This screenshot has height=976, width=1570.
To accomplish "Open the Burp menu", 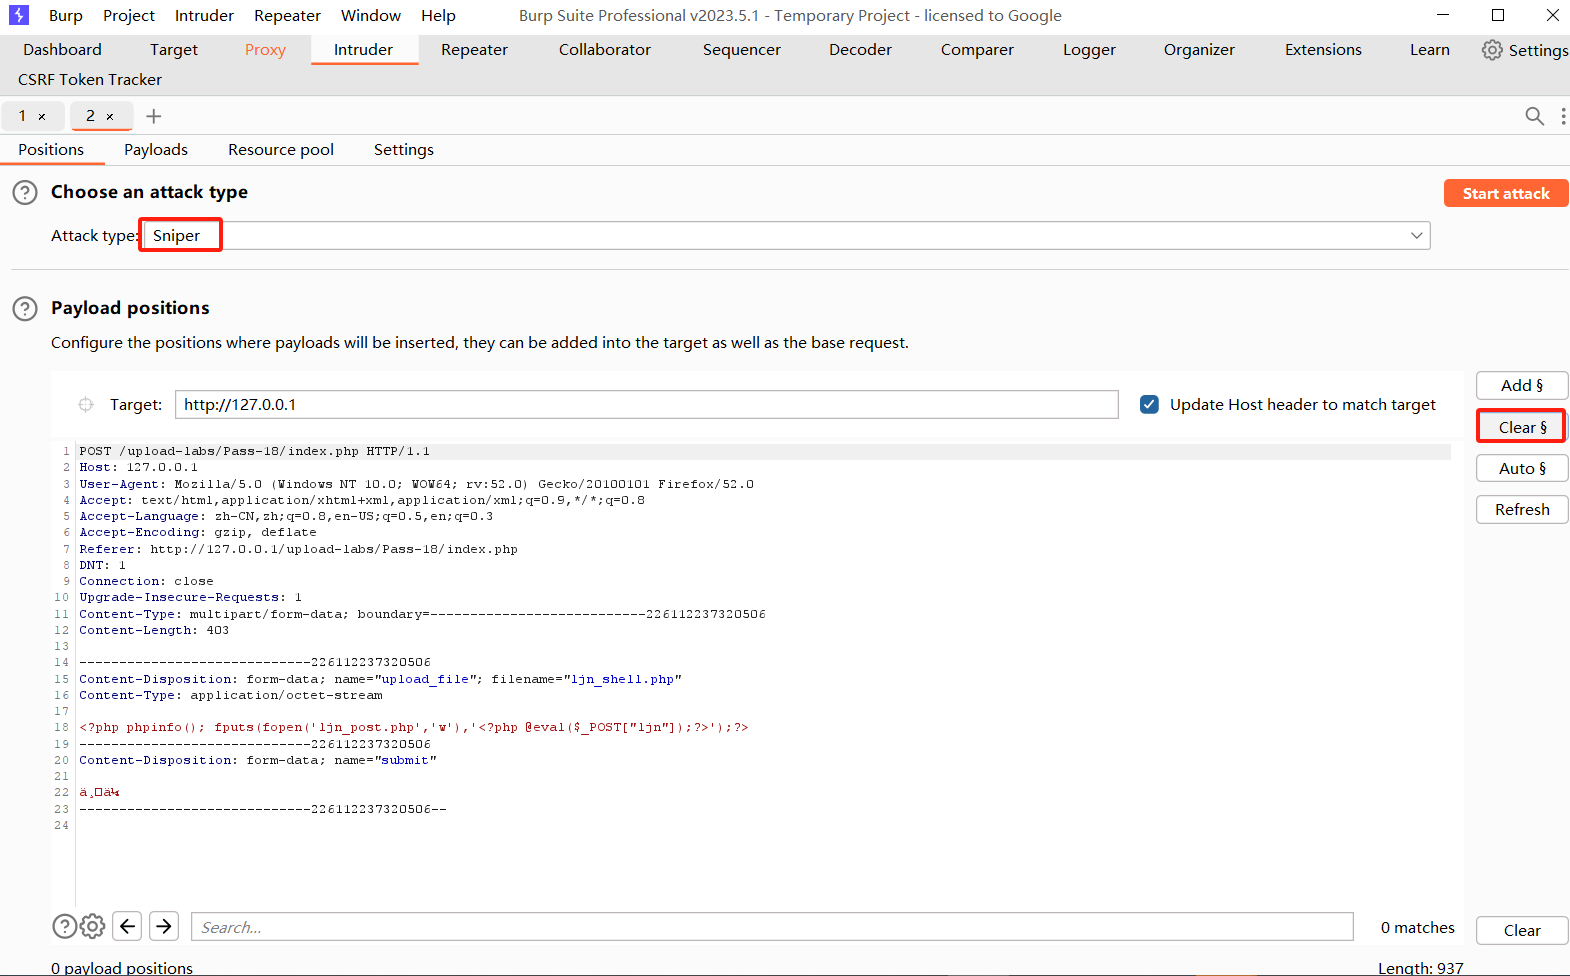I will tap(66, 15).
